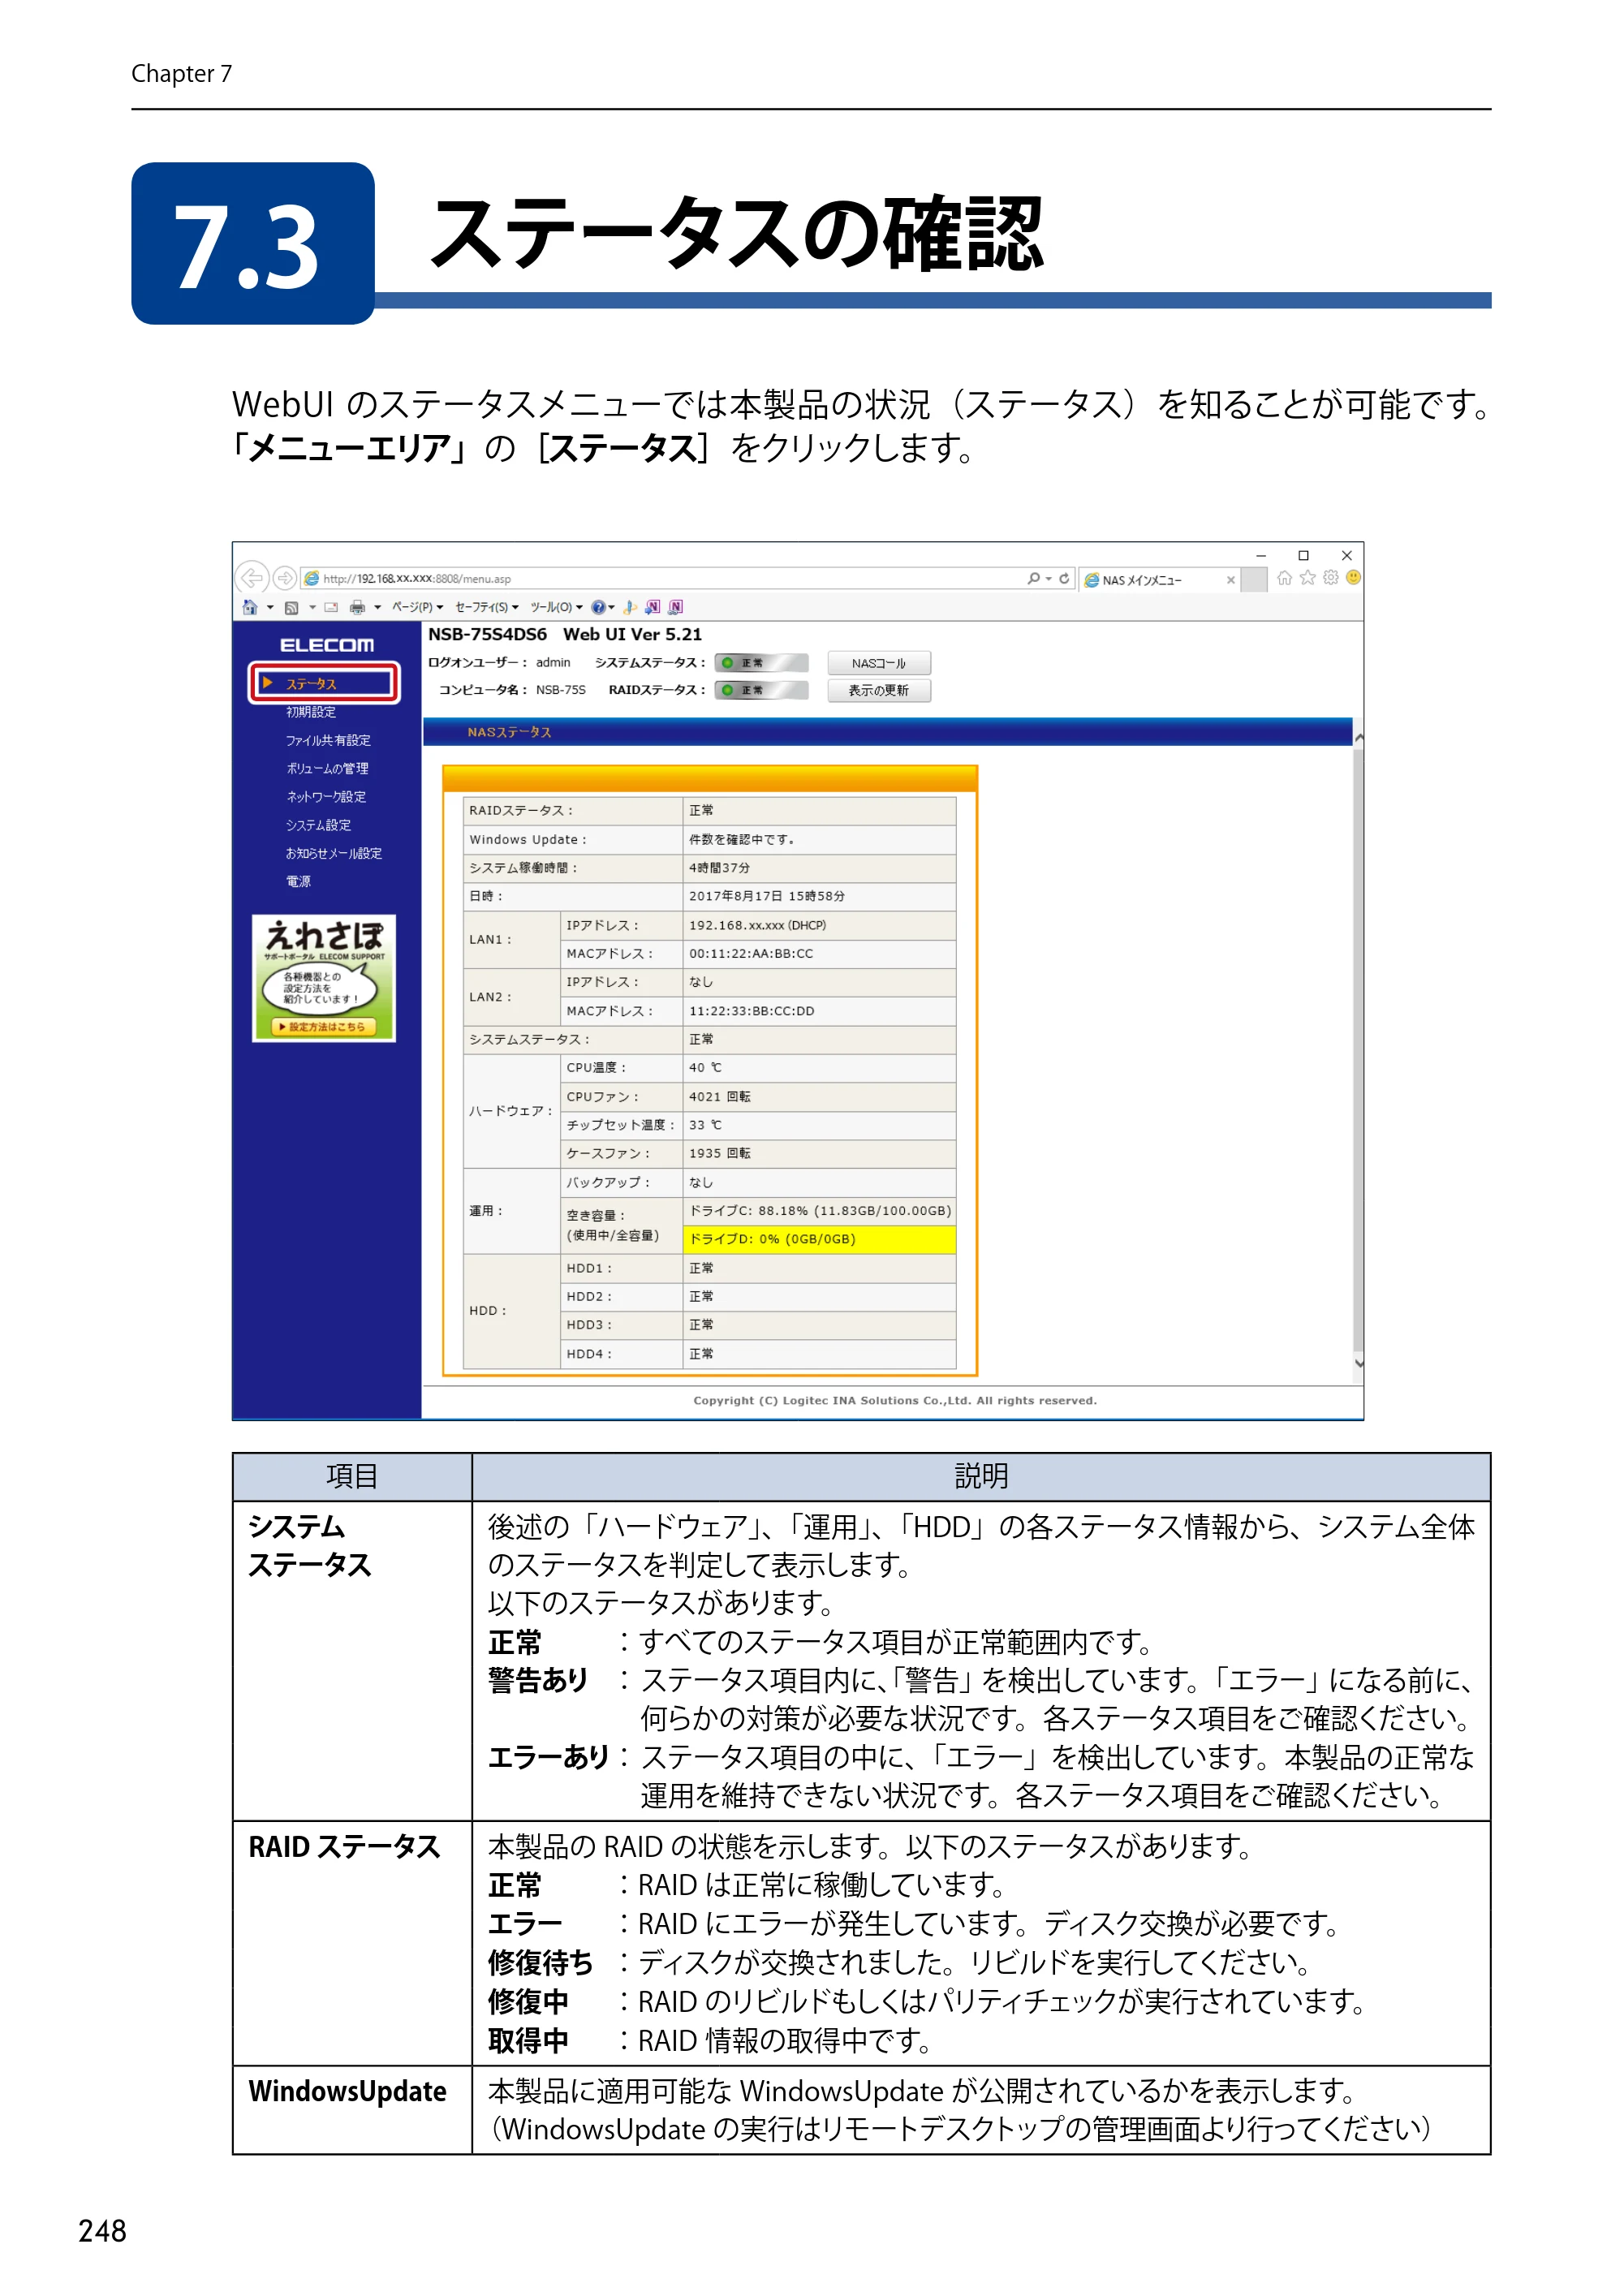Open browser Tools with the gear icon

(1331, 578)
